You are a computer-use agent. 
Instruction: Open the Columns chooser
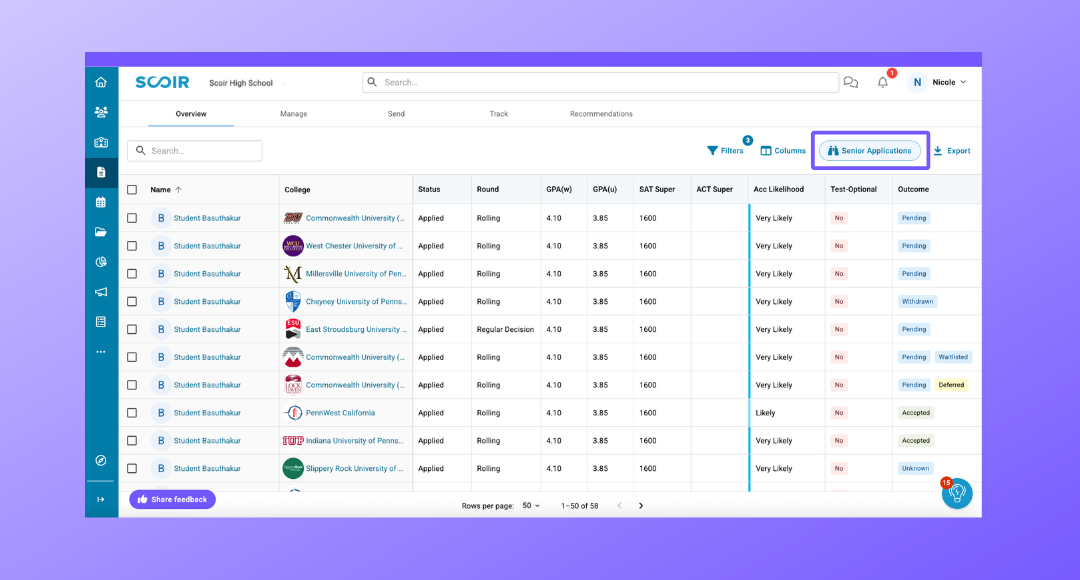tap(783, 150)
